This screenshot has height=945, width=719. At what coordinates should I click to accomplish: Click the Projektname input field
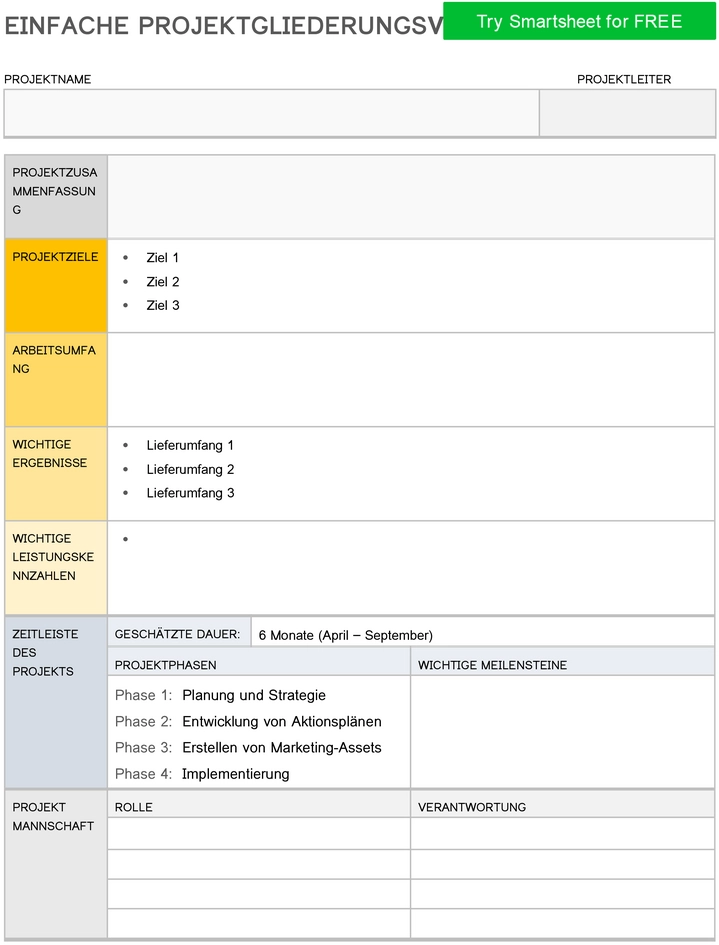272,113
